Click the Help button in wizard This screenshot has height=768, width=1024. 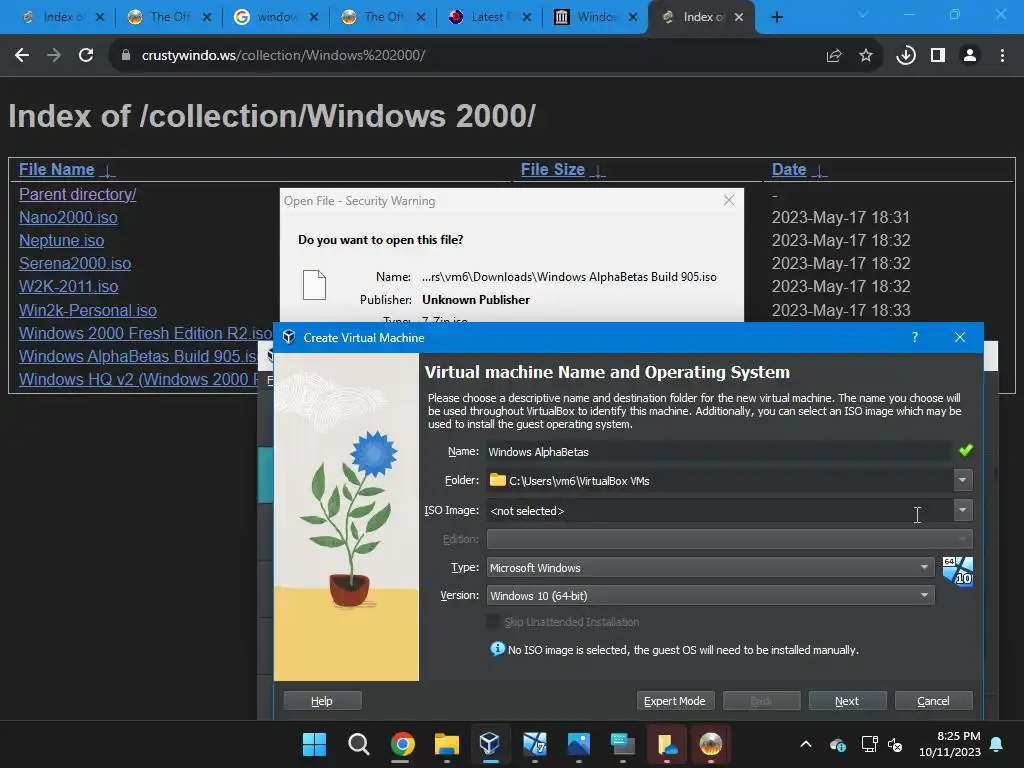(x=322, y=701)
